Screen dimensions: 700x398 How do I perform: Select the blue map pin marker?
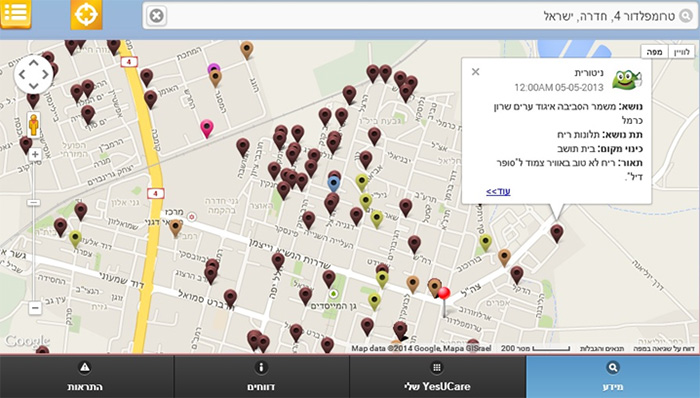coord(333,184)
